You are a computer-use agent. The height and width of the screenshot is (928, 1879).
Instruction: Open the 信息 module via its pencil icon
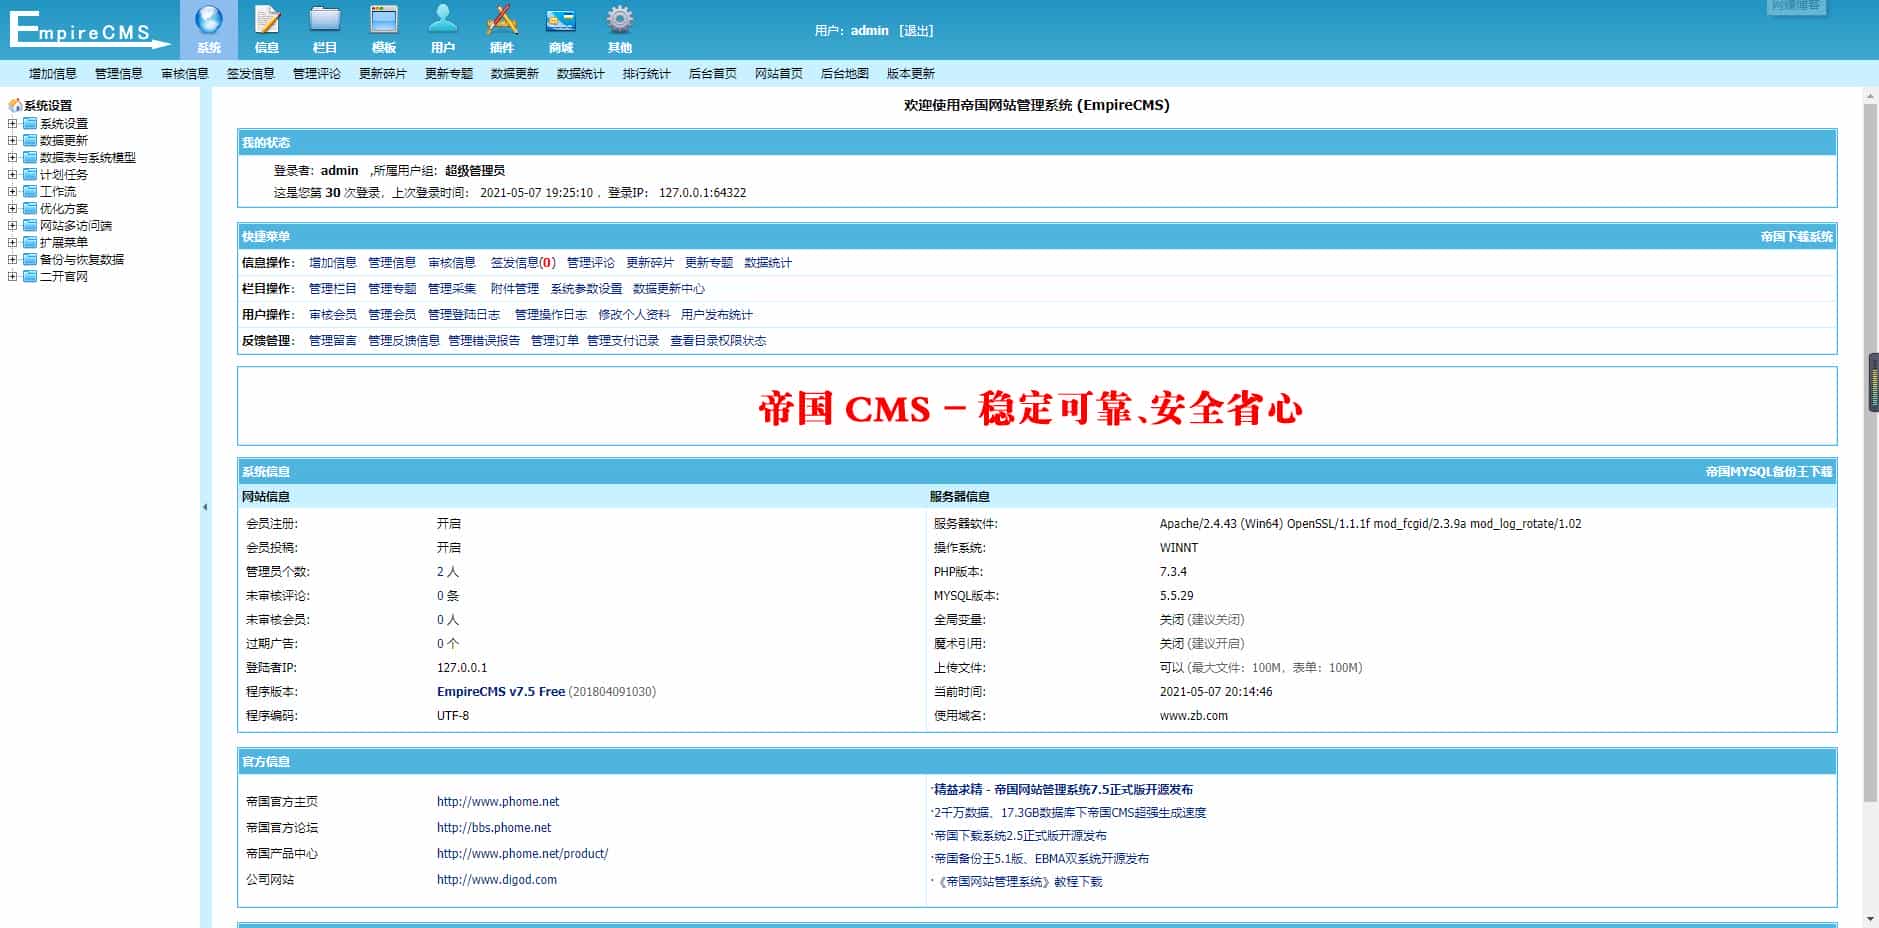click(266, 17)
